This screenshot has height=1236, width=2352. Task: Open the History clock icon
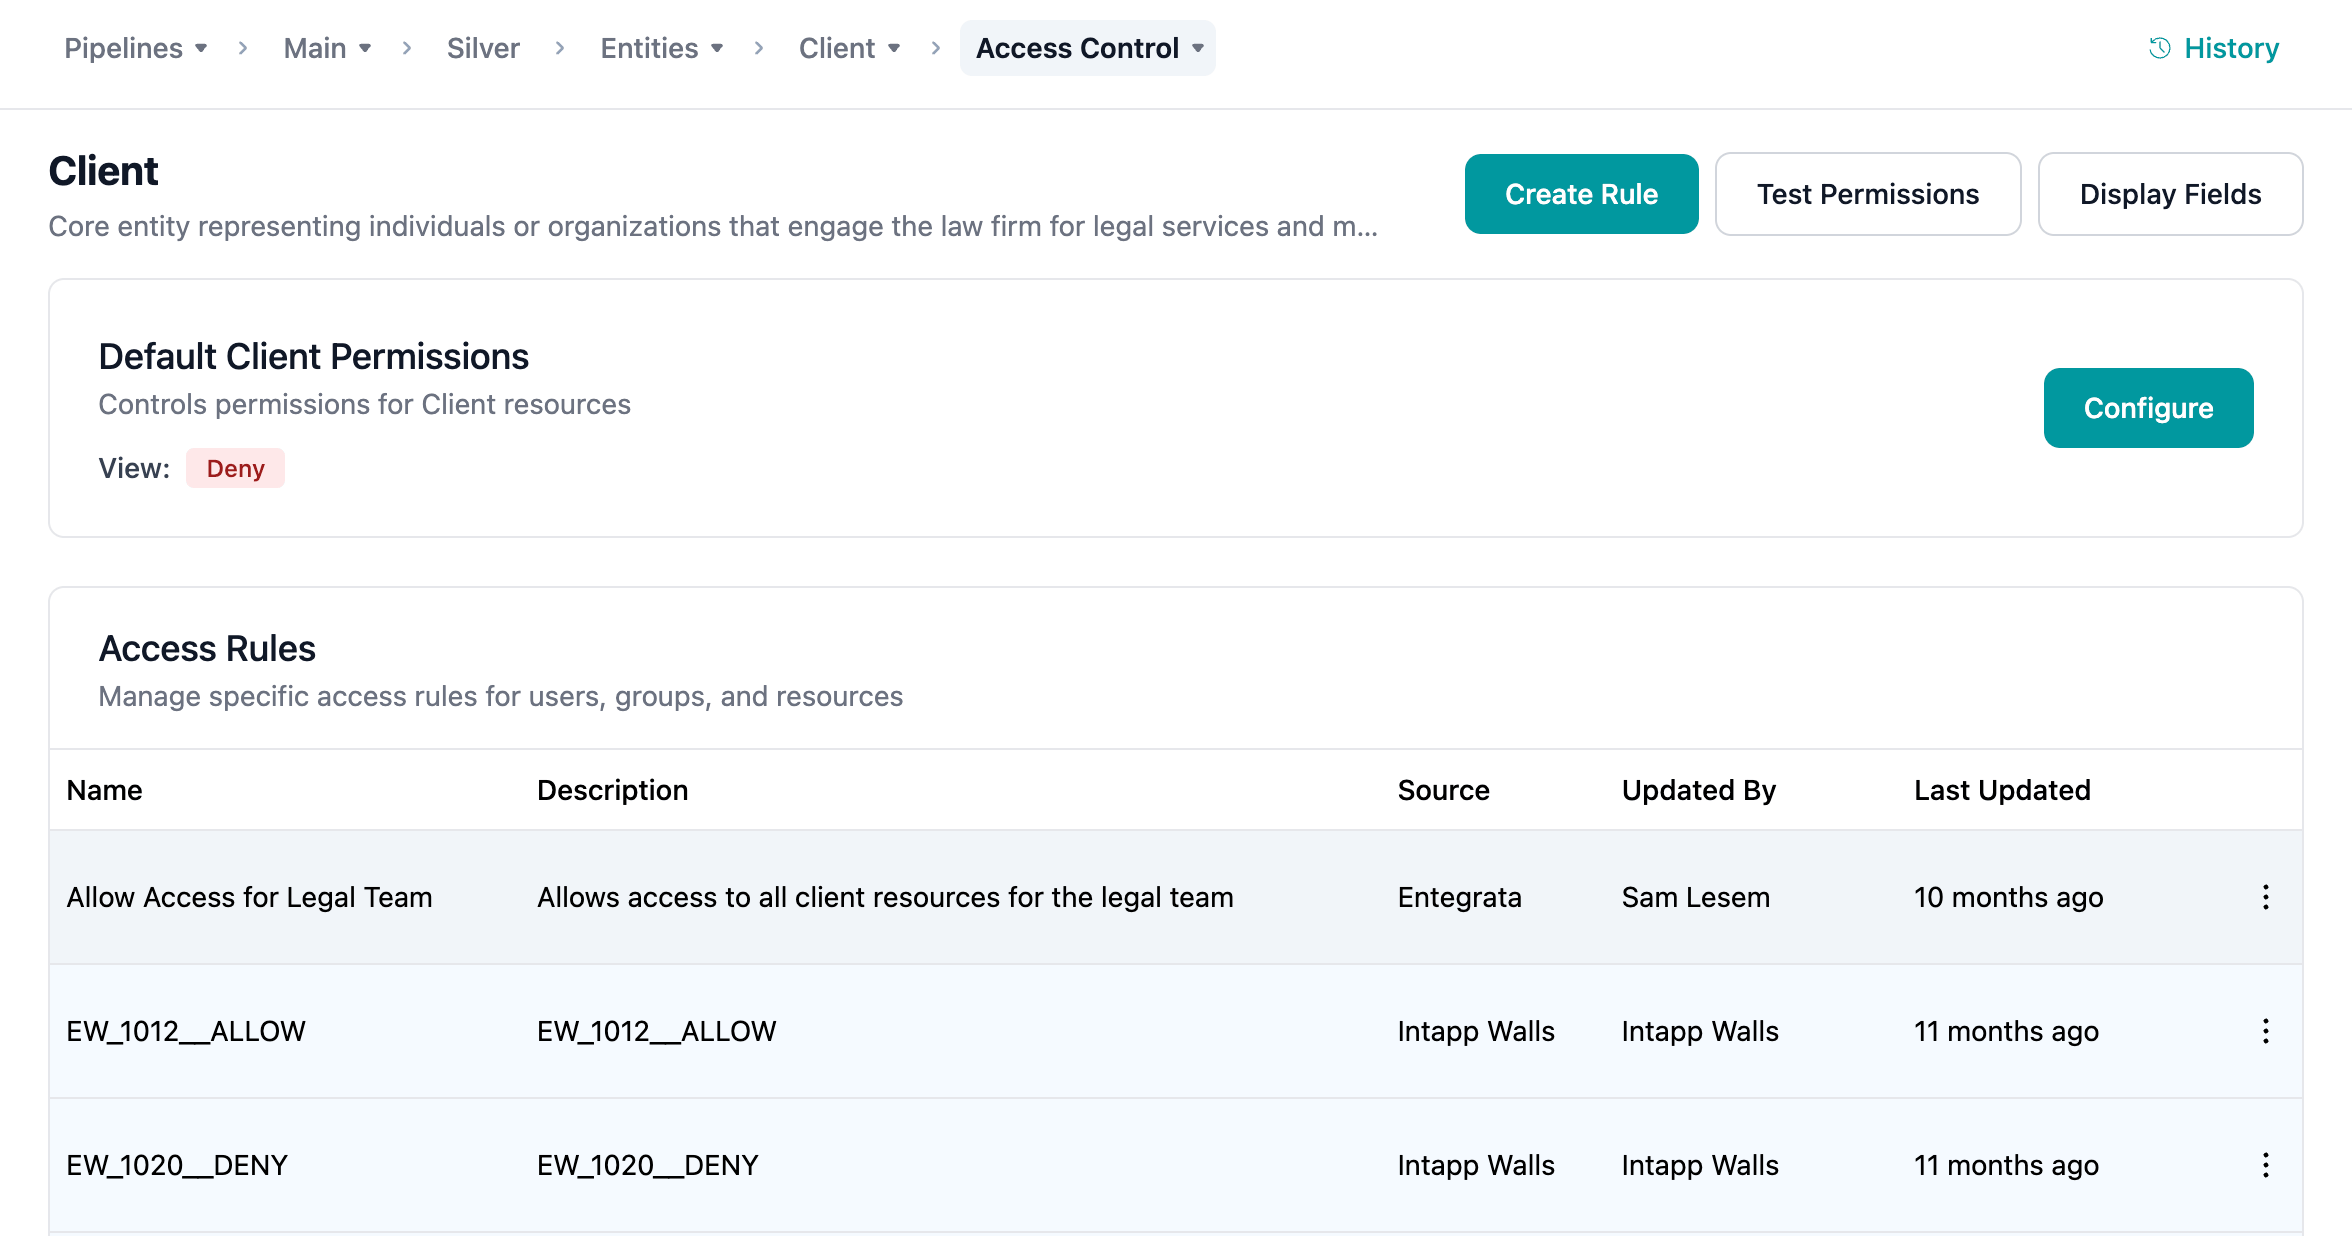tap(2159, 48)
